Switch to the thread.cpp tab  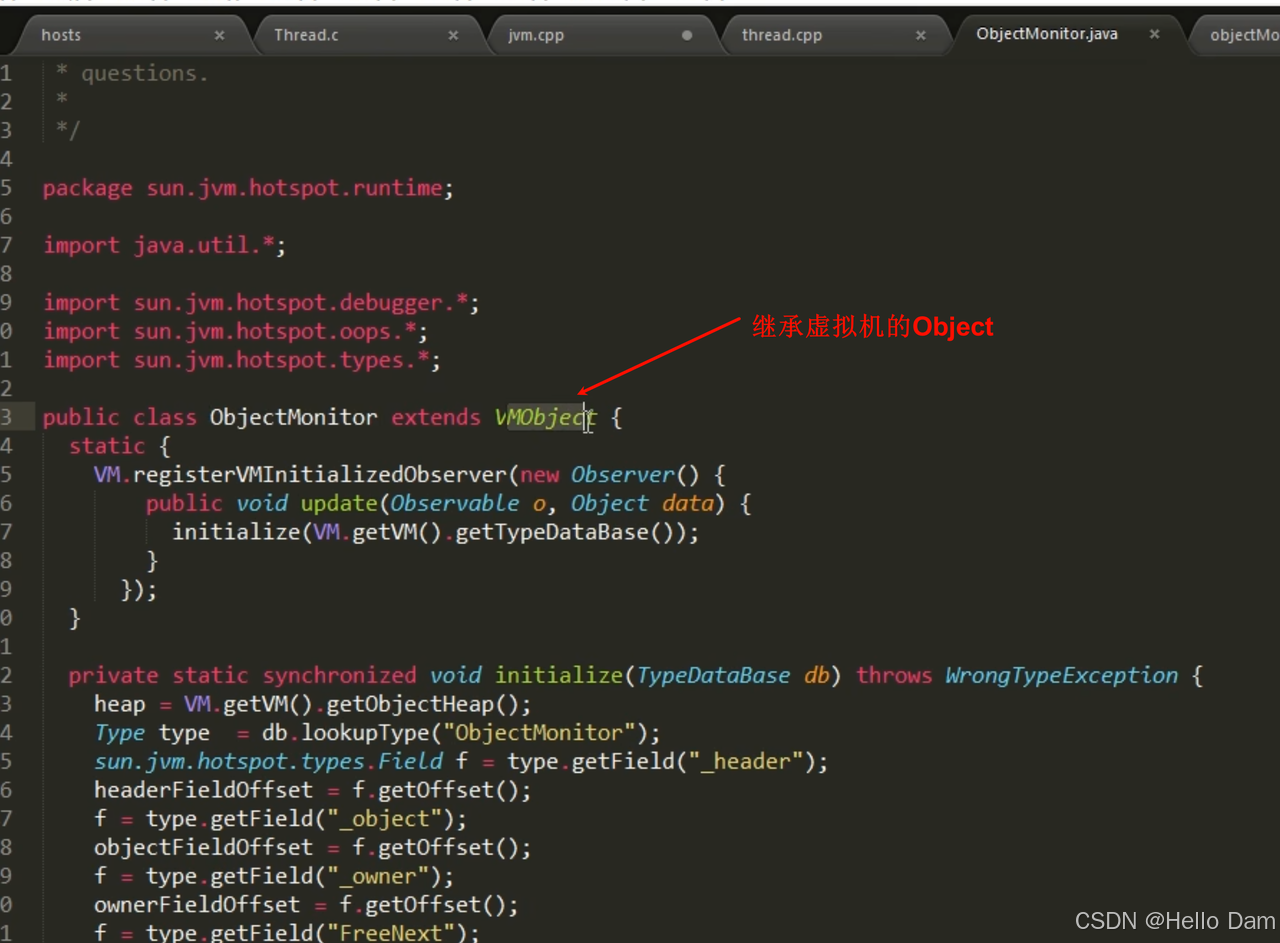tap(782, 35)
